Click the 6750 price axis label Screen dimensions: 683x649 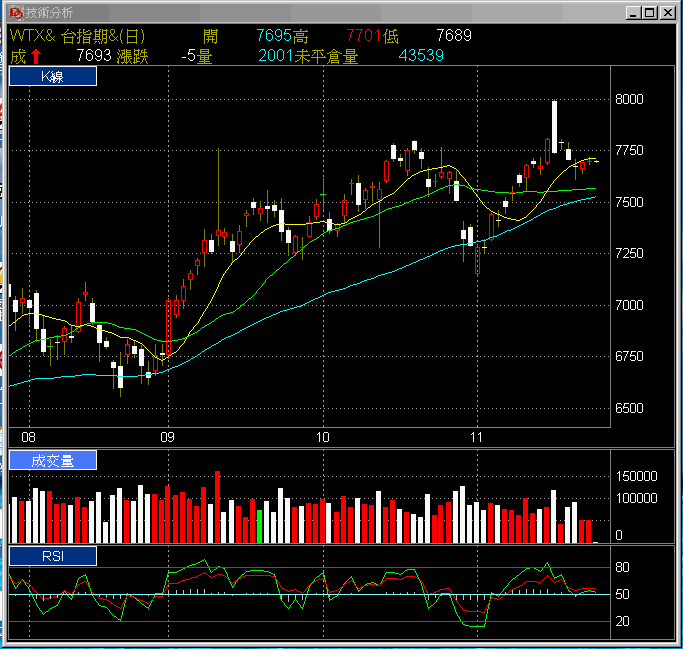[629, 357]
